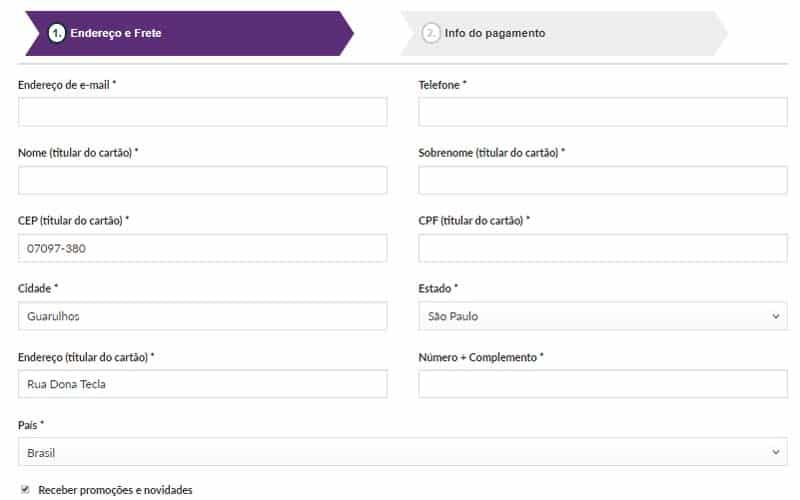Edit the Endereço field with Rua Dona Tecla
Viewport: 800px width, 500px height.
click(x=203, y=384)
